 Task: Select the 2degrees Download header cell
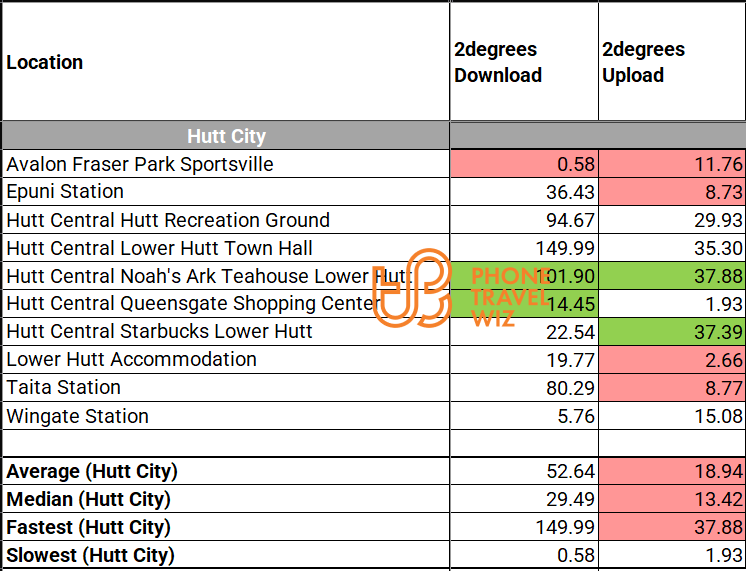(523, 62)
